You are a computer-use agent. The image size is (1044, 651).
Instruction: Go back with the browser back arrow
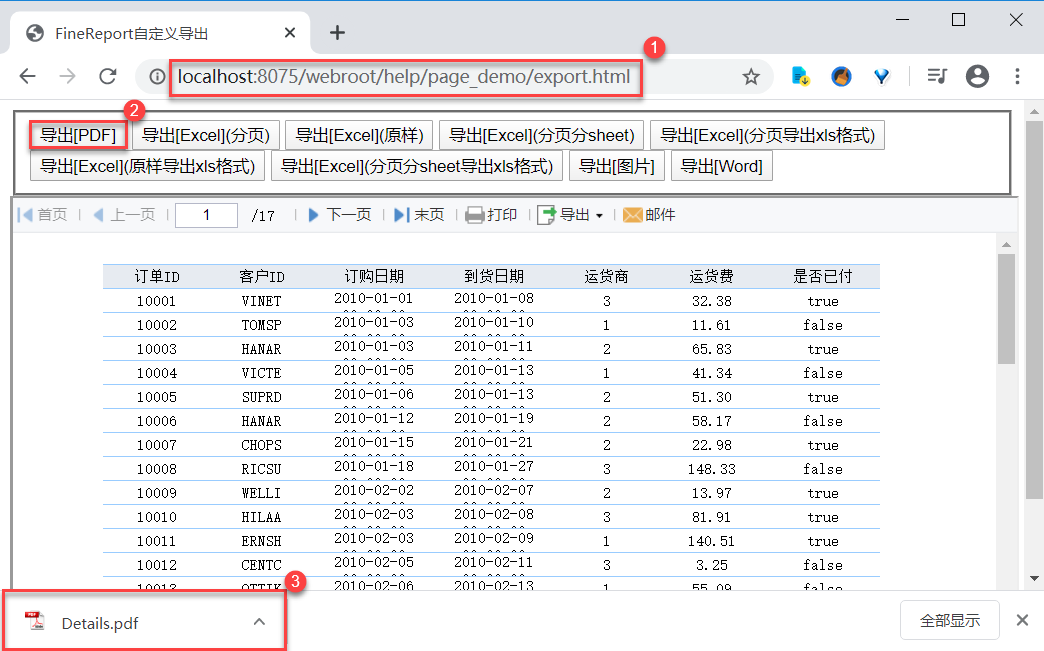pos(27,77)
